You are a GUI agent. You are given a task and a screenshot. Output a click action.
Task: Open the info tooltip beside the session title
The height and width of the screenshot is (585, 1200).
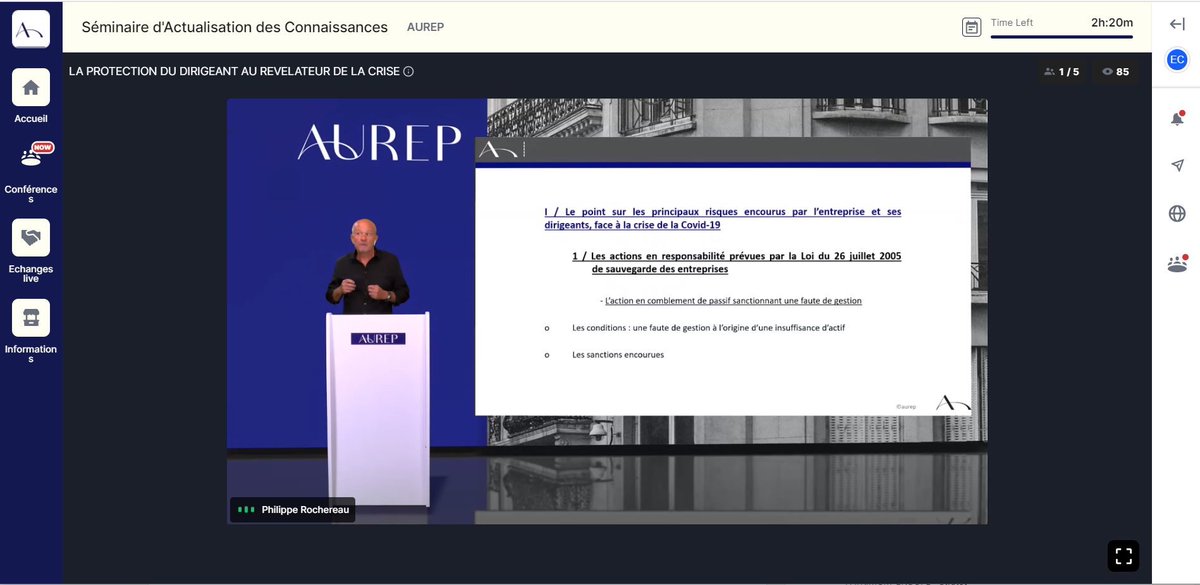click(409, 71)
